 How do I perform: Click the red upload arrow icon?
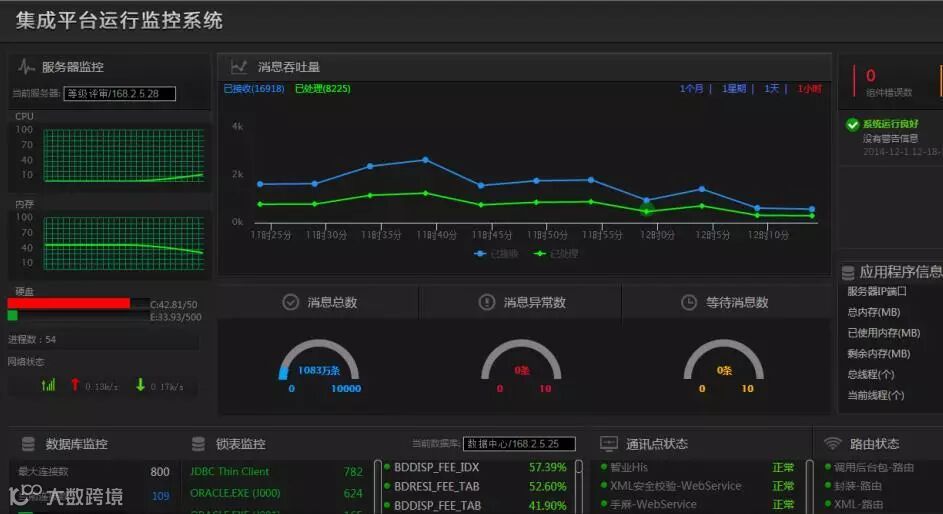[x=75, y=385]
